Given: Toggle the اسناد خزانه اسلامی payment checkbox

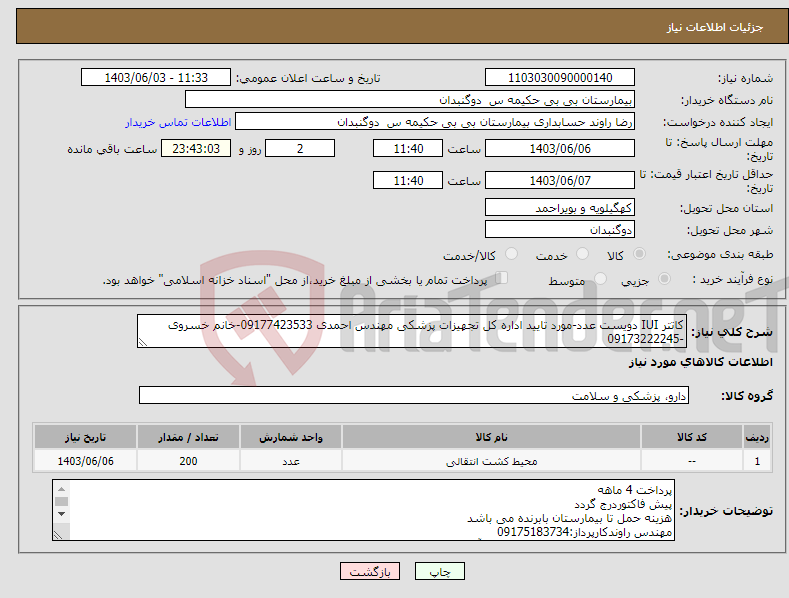Looking at the screenshot, I should (501, 278).
